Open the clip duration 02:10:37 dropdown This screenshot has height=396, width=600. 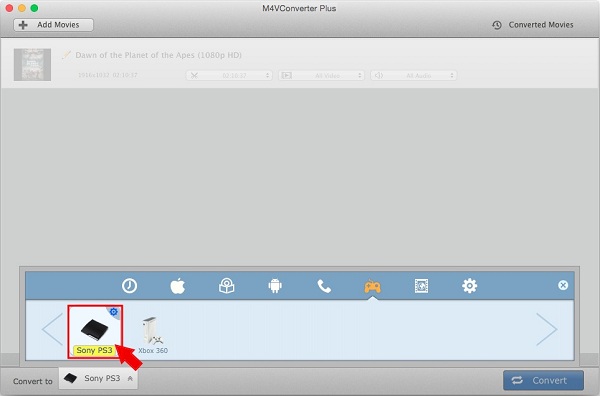pos(229,75)
